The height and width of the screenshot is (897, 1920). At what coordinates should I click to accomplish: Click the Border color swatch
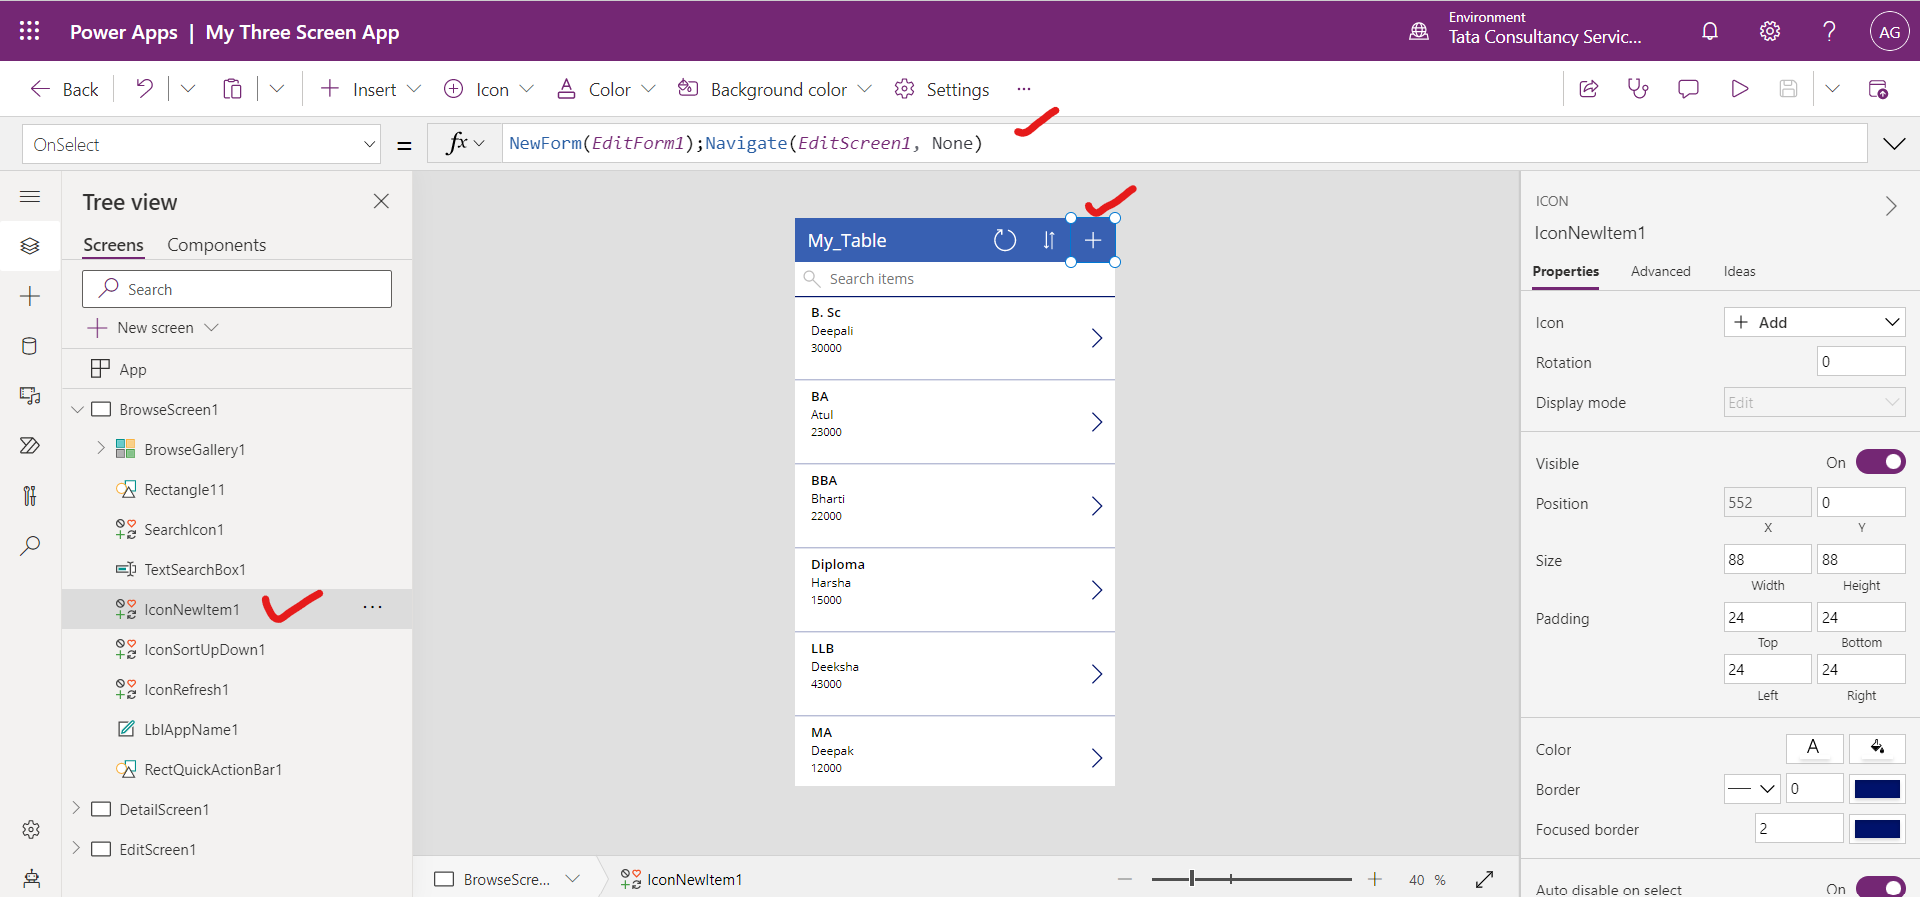click(1877, 788)
